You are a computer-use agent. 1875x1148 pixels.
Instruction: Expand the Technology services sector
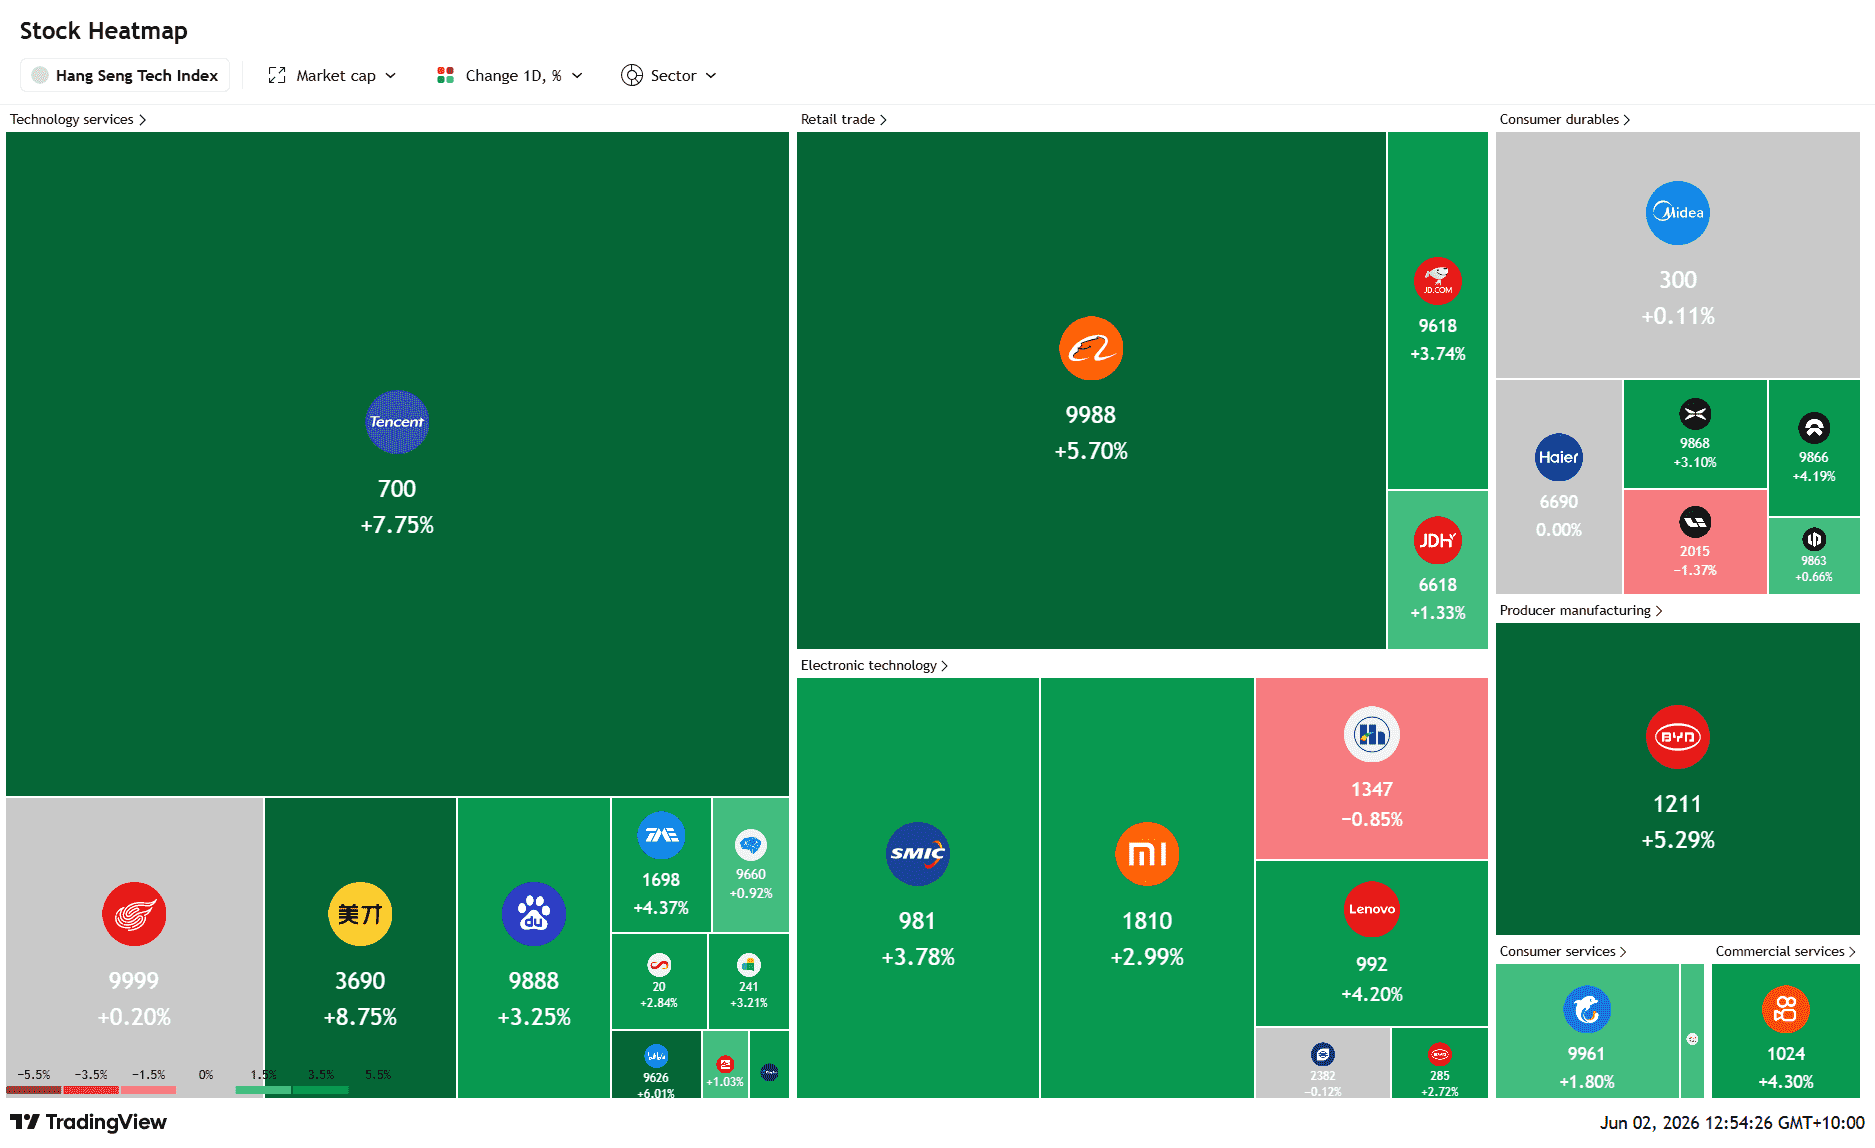(x=78, y=119)
